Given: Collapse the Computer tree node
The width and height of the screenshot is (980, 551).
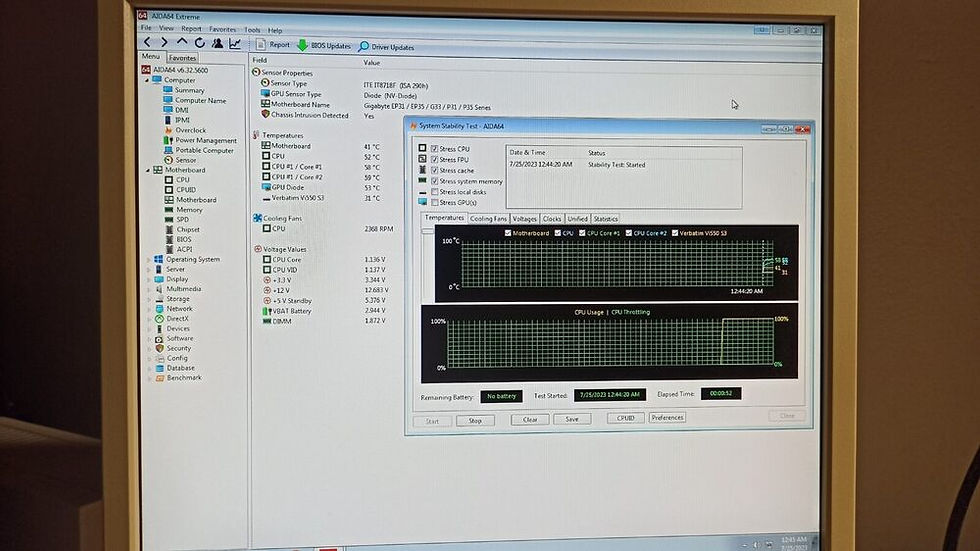Looking at the screenshot, I should pyautogui.click(x=148, y=80).
